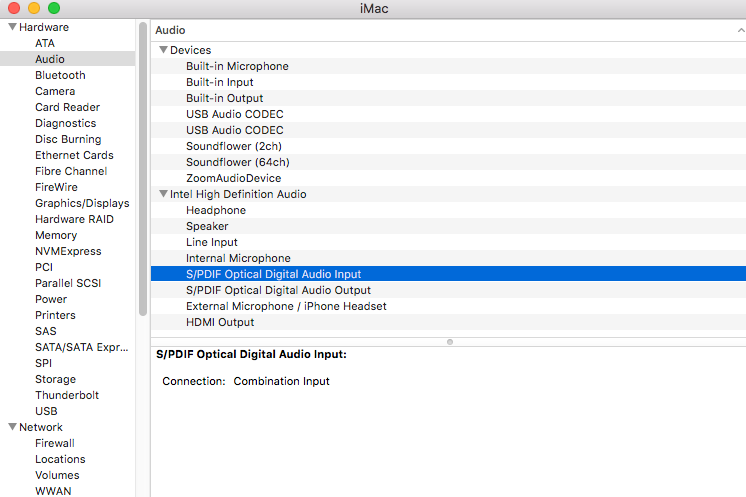Viewport: 746px width, 497px height.
Task: Select the Built-in Microphone device row
Action: (448, 66)
